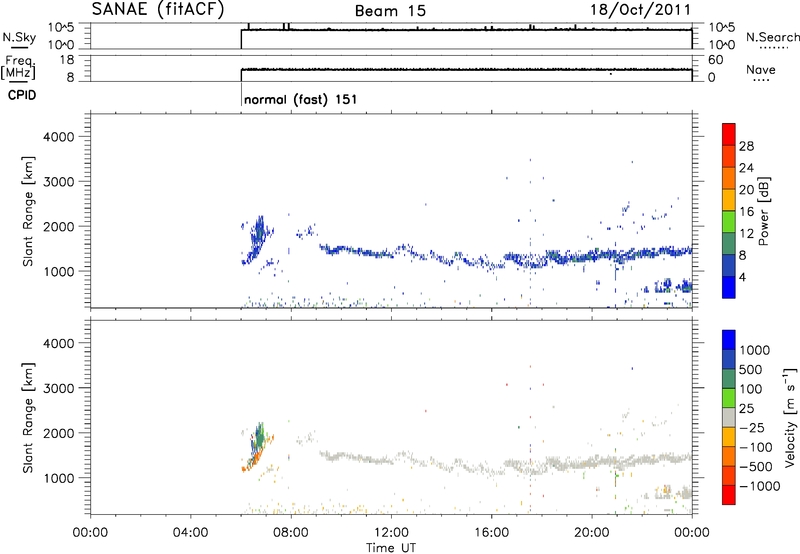Select the -500 value on the Velocity colorbar
The height and width of the screenshot is (554, 800).
[x=756, y=467]
